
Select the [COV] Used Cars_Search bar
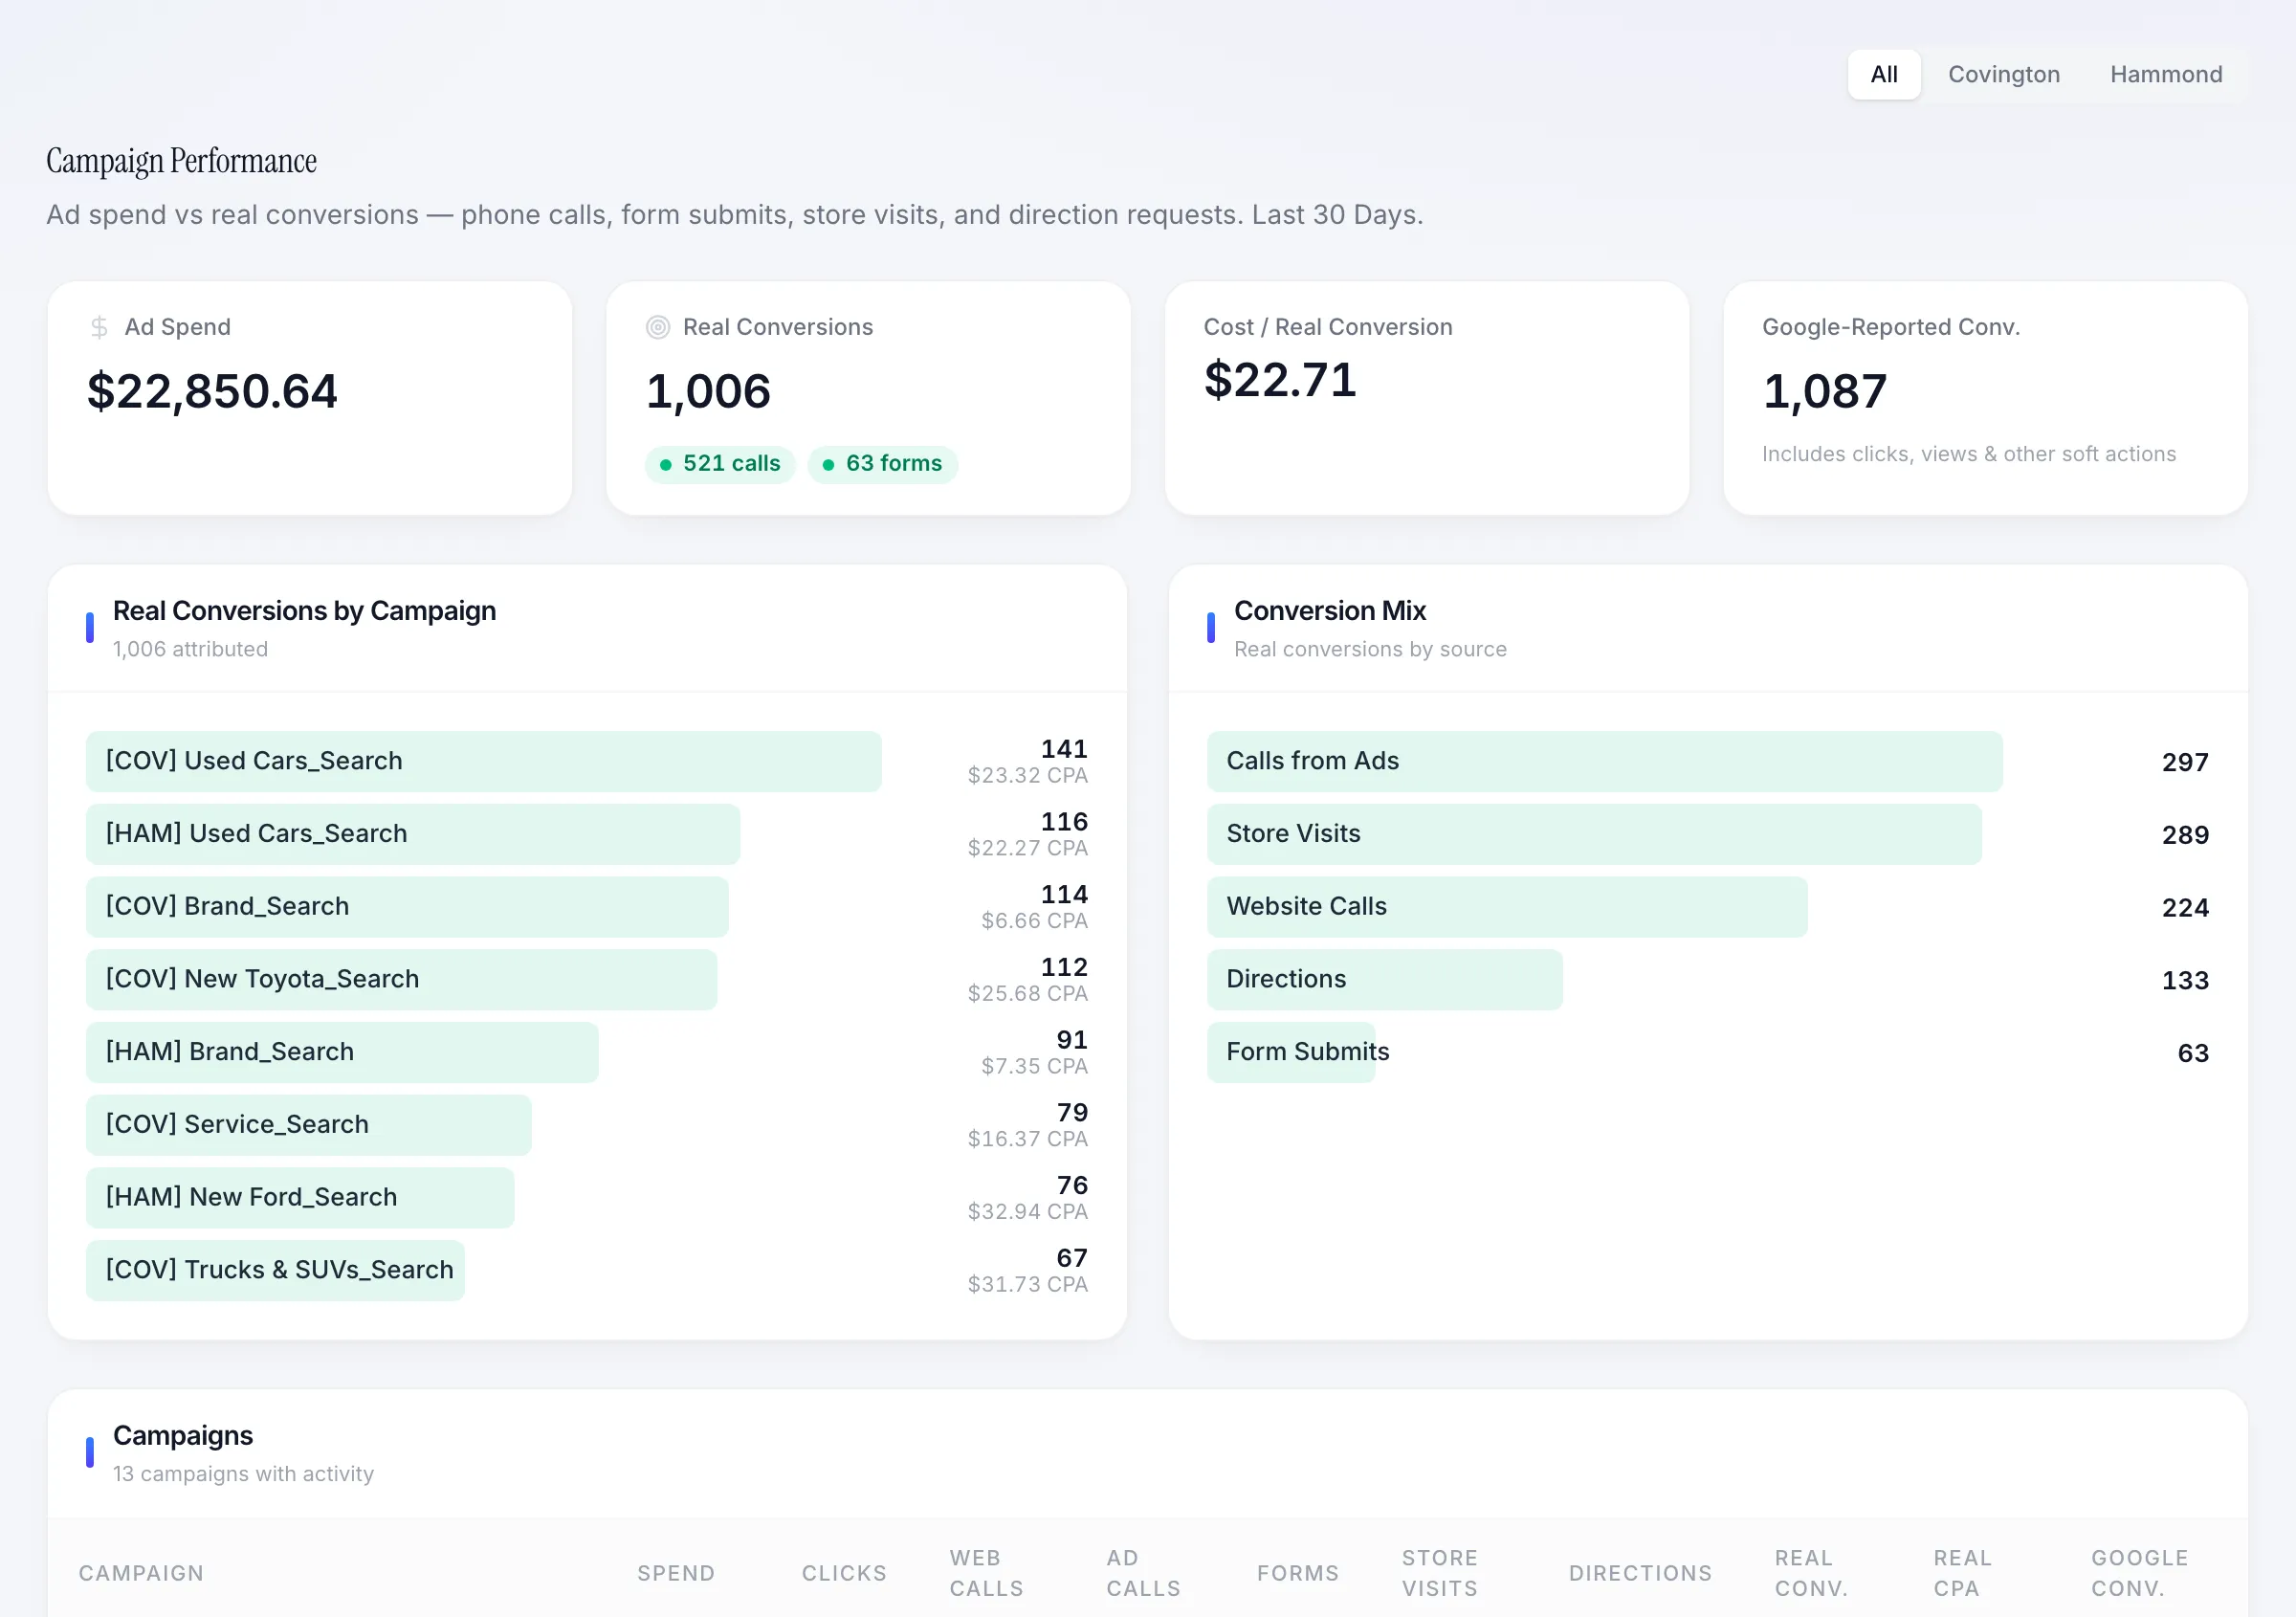coord(484,761)
